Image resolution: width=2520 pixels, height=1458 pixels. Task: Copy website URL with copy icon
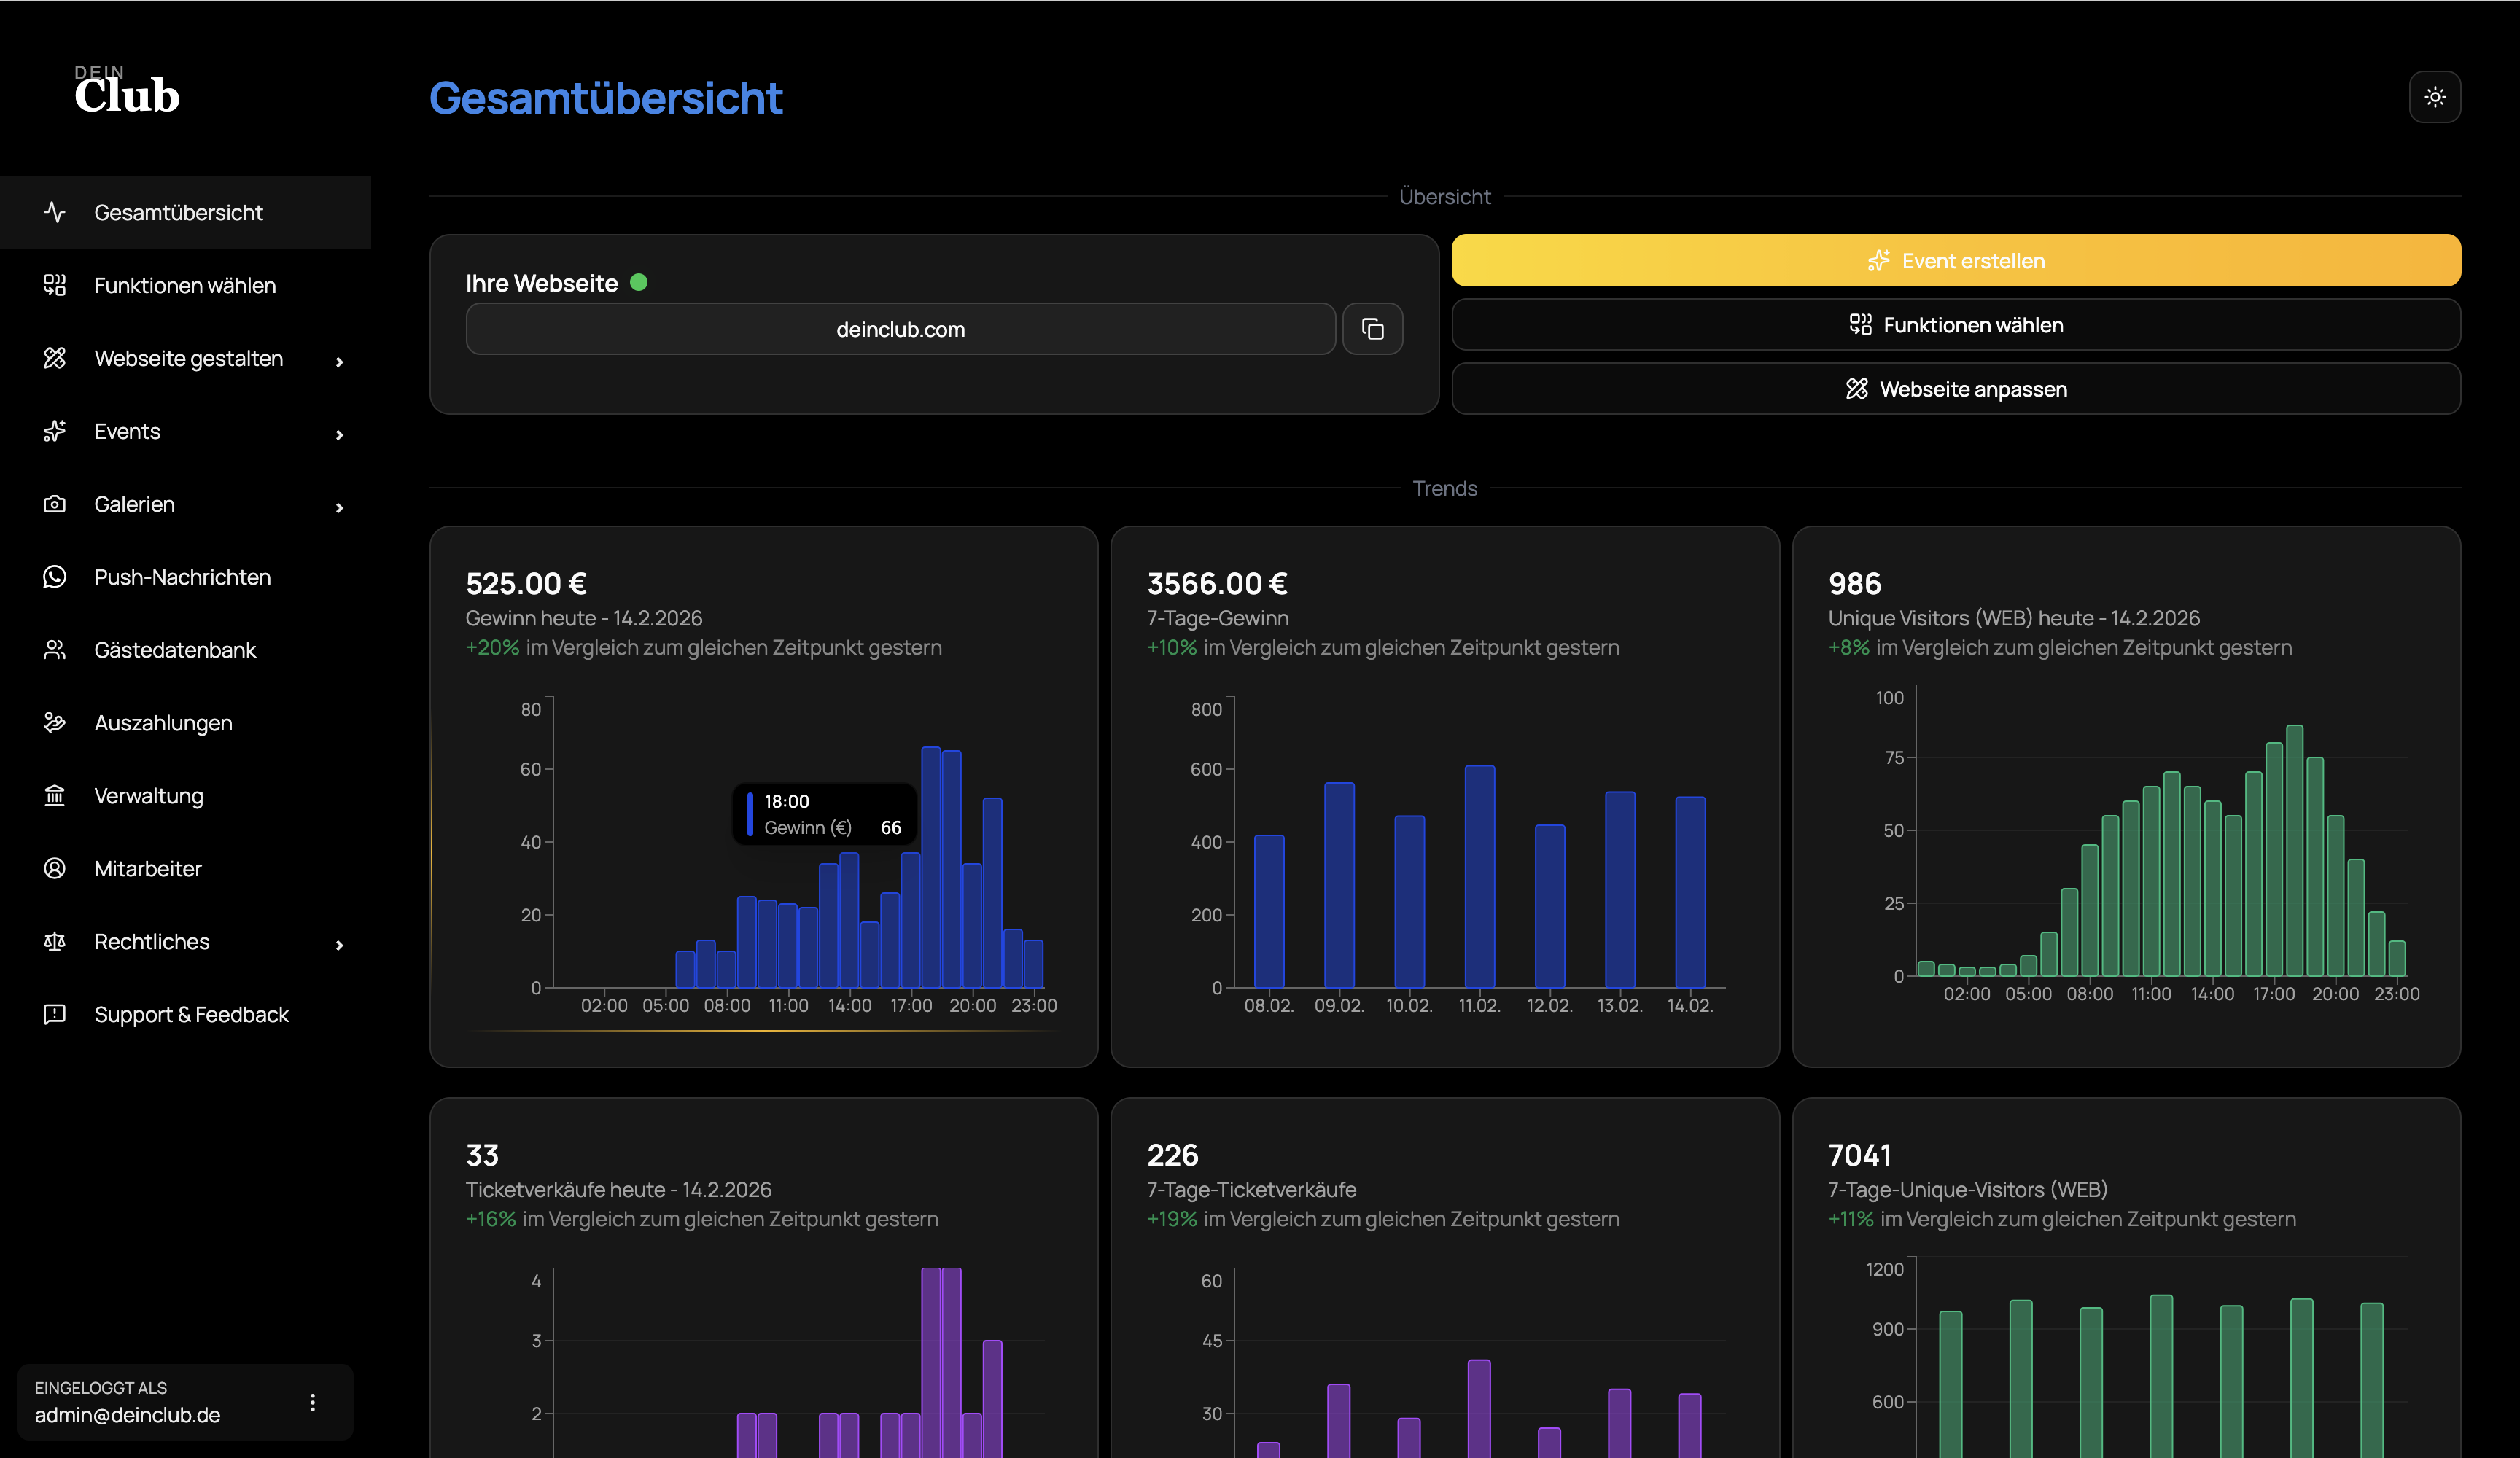tap(1372, 329)
